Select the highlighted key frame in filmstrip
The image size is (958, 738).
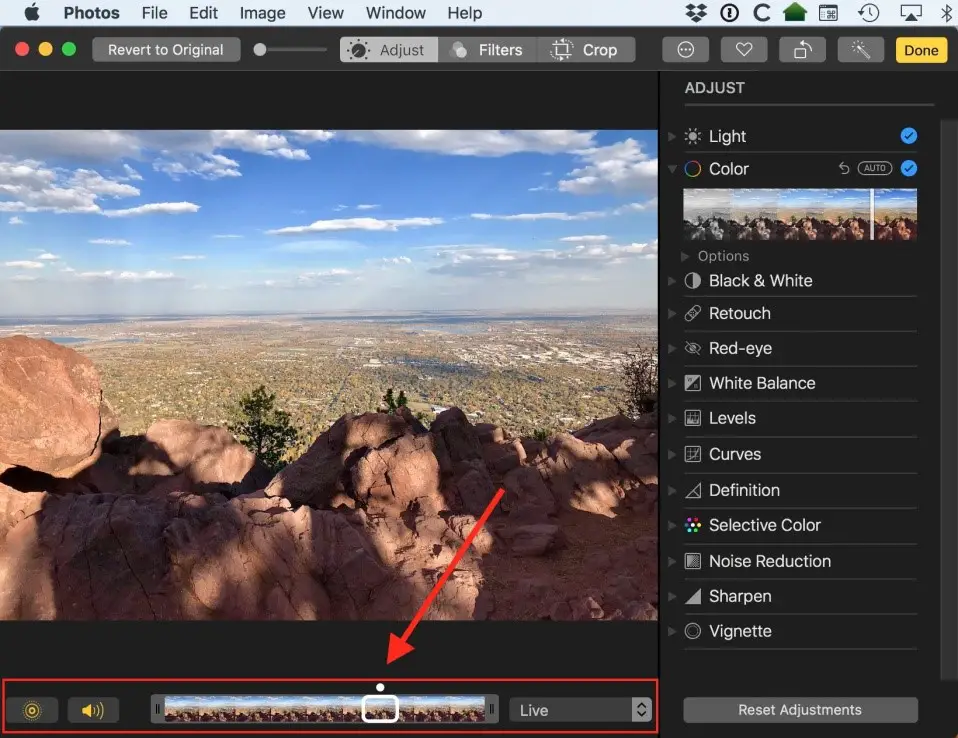tap(380, 709)
